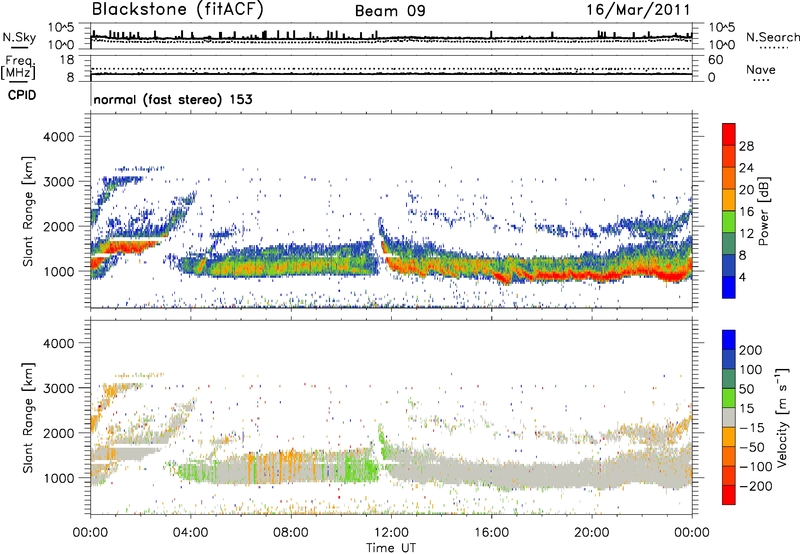Click the '18' frequency axis value
Screen dimensions: 800x554
(x=67, y=60)
